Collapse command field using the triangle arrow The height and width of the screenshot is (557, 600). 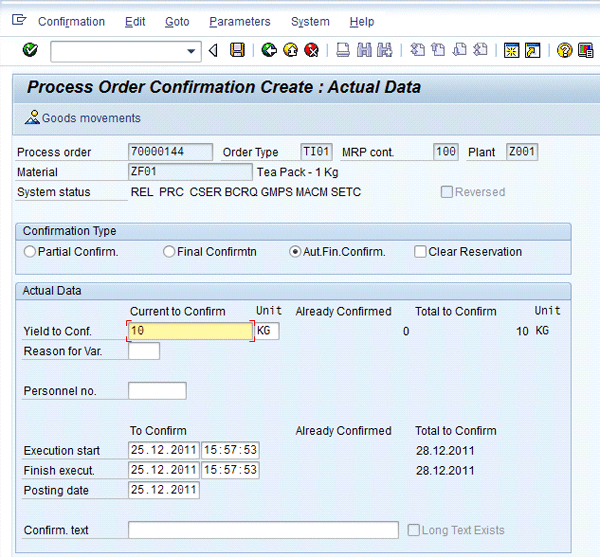point(213,50)
